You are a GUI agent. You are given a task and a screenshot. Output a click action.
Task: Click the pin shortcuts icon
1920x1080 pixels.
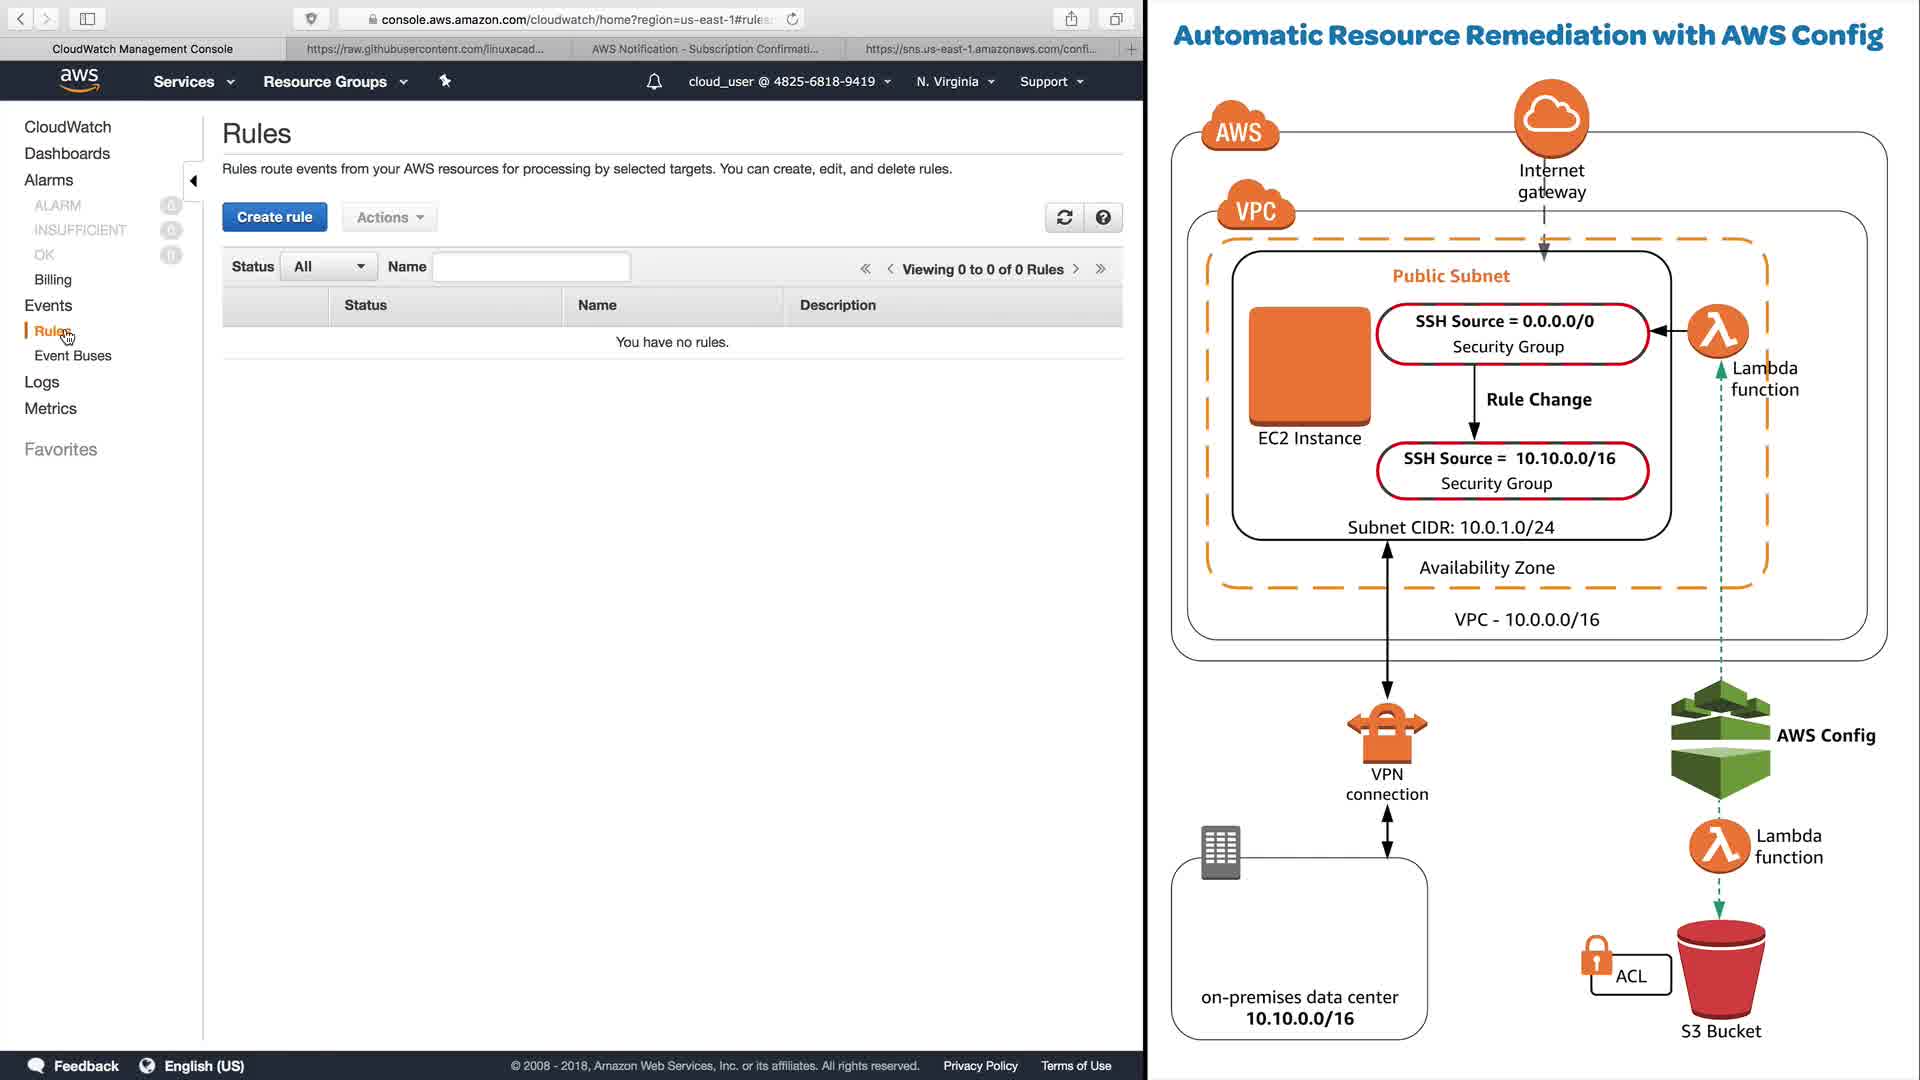click(x=445, y=82)
